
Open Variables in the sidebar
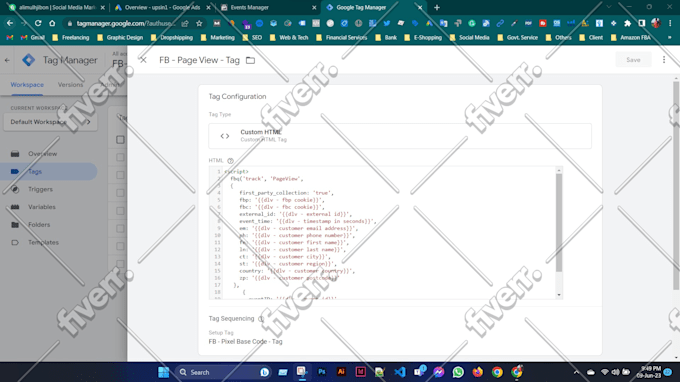pyautogui.click(x=42, y=207)
